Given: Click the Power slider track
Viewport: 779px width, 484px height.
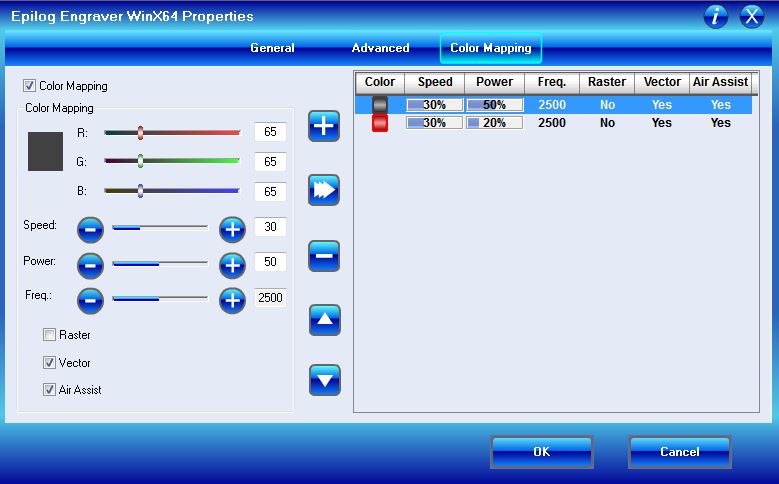Looking at the screenshot, I should pyautogui.click(x=160, y=263).
